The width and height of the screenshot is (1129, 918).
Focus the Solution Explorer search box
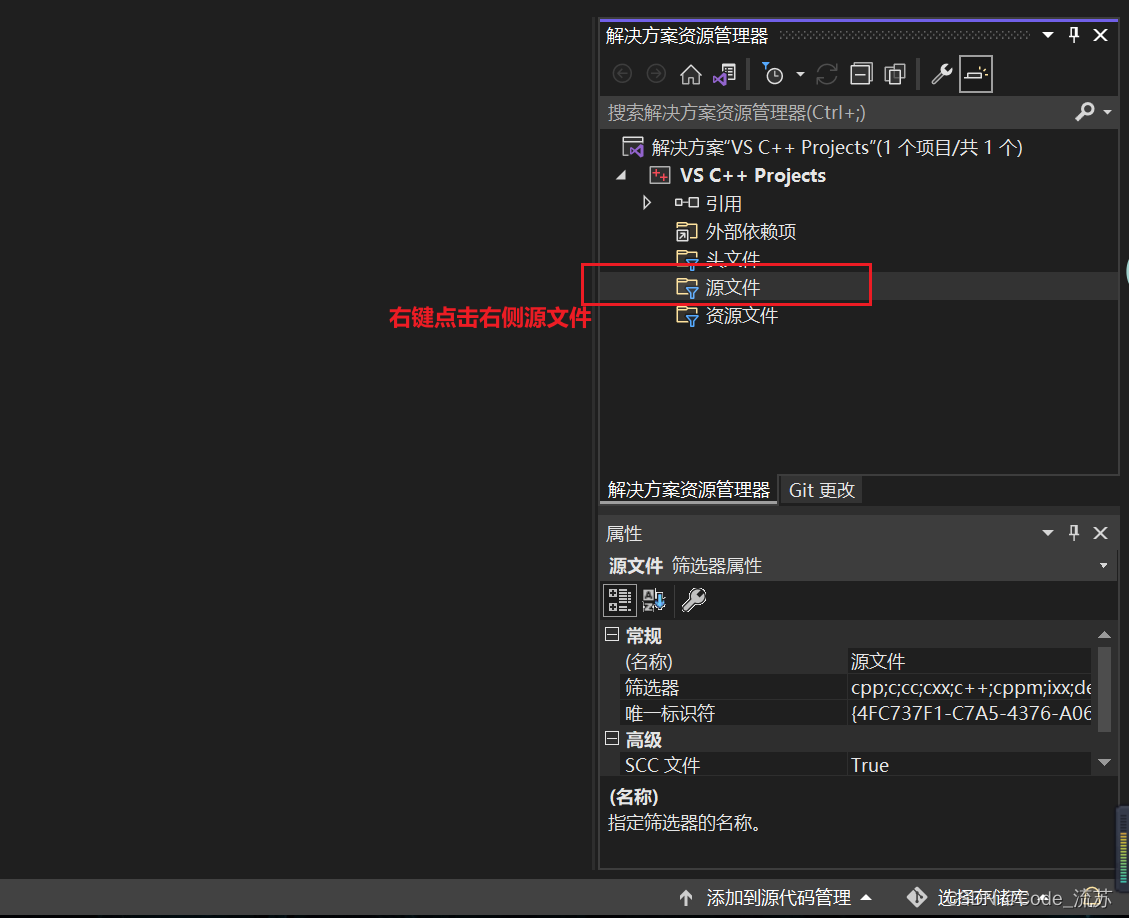tap(835, 112)
